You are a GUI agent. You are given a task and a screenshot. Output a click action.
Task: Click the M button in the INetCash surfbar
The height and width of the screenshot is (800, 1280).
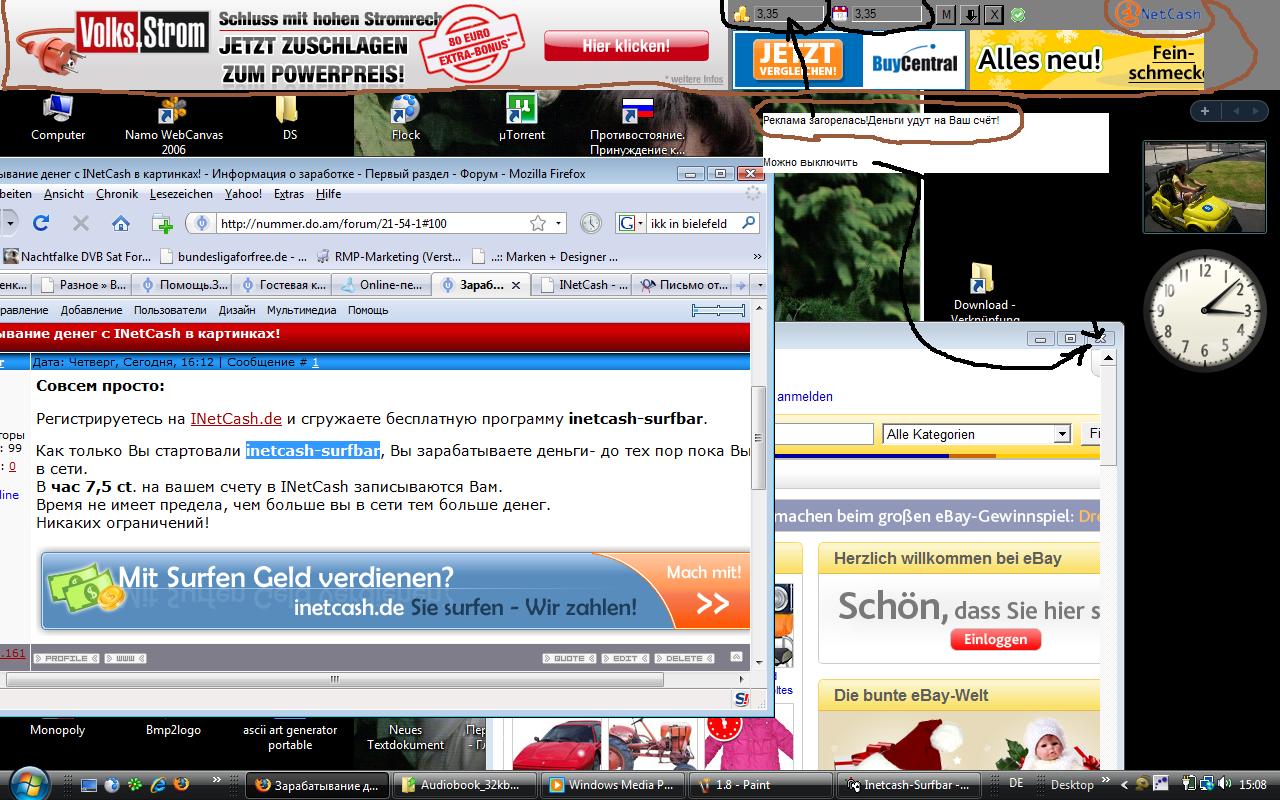946,14
